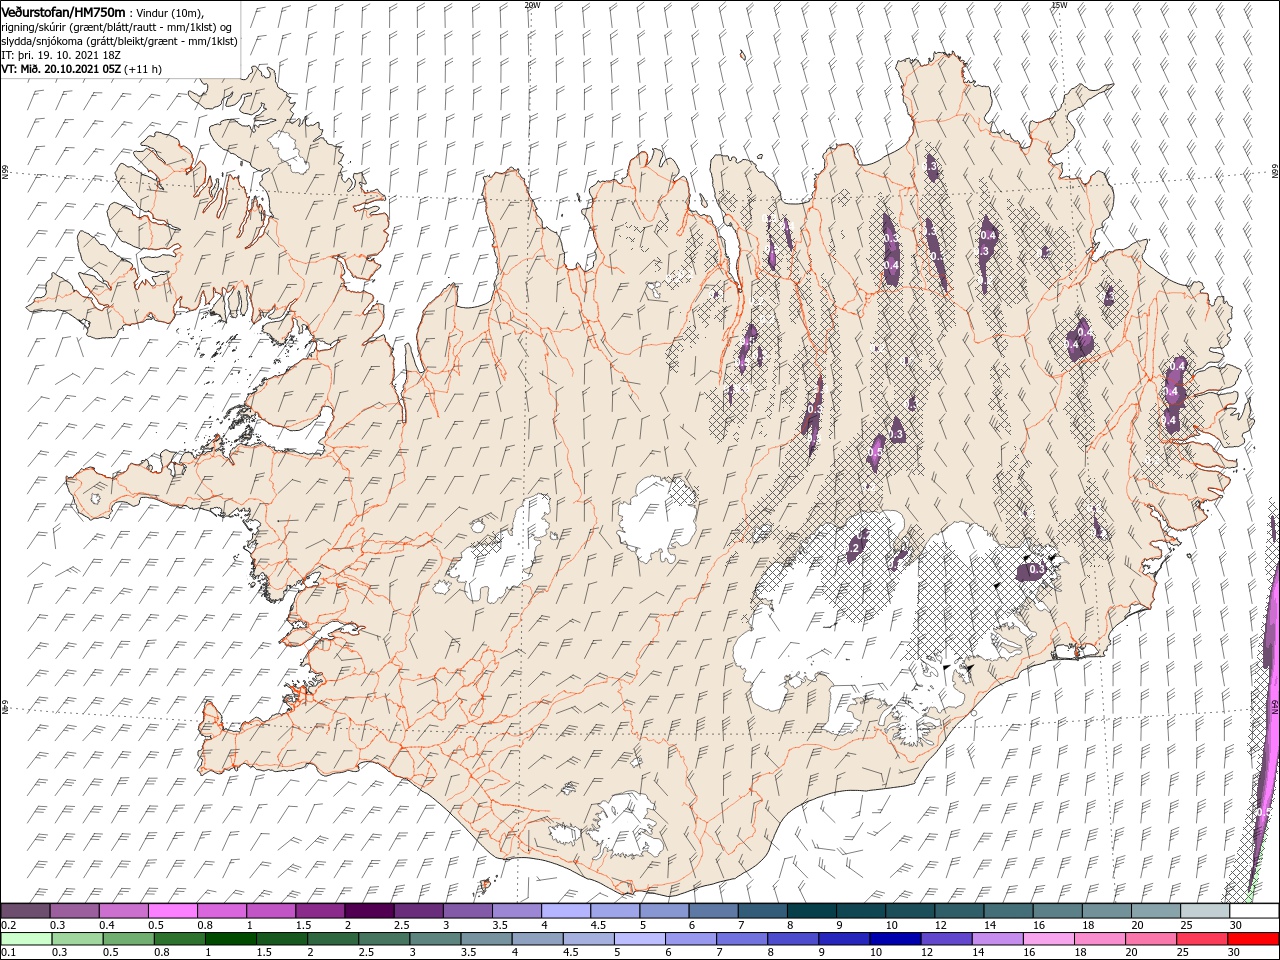Pick the white 30 swatch in upper scale
Screen dimensions: 1280x960
[1253, 911]
